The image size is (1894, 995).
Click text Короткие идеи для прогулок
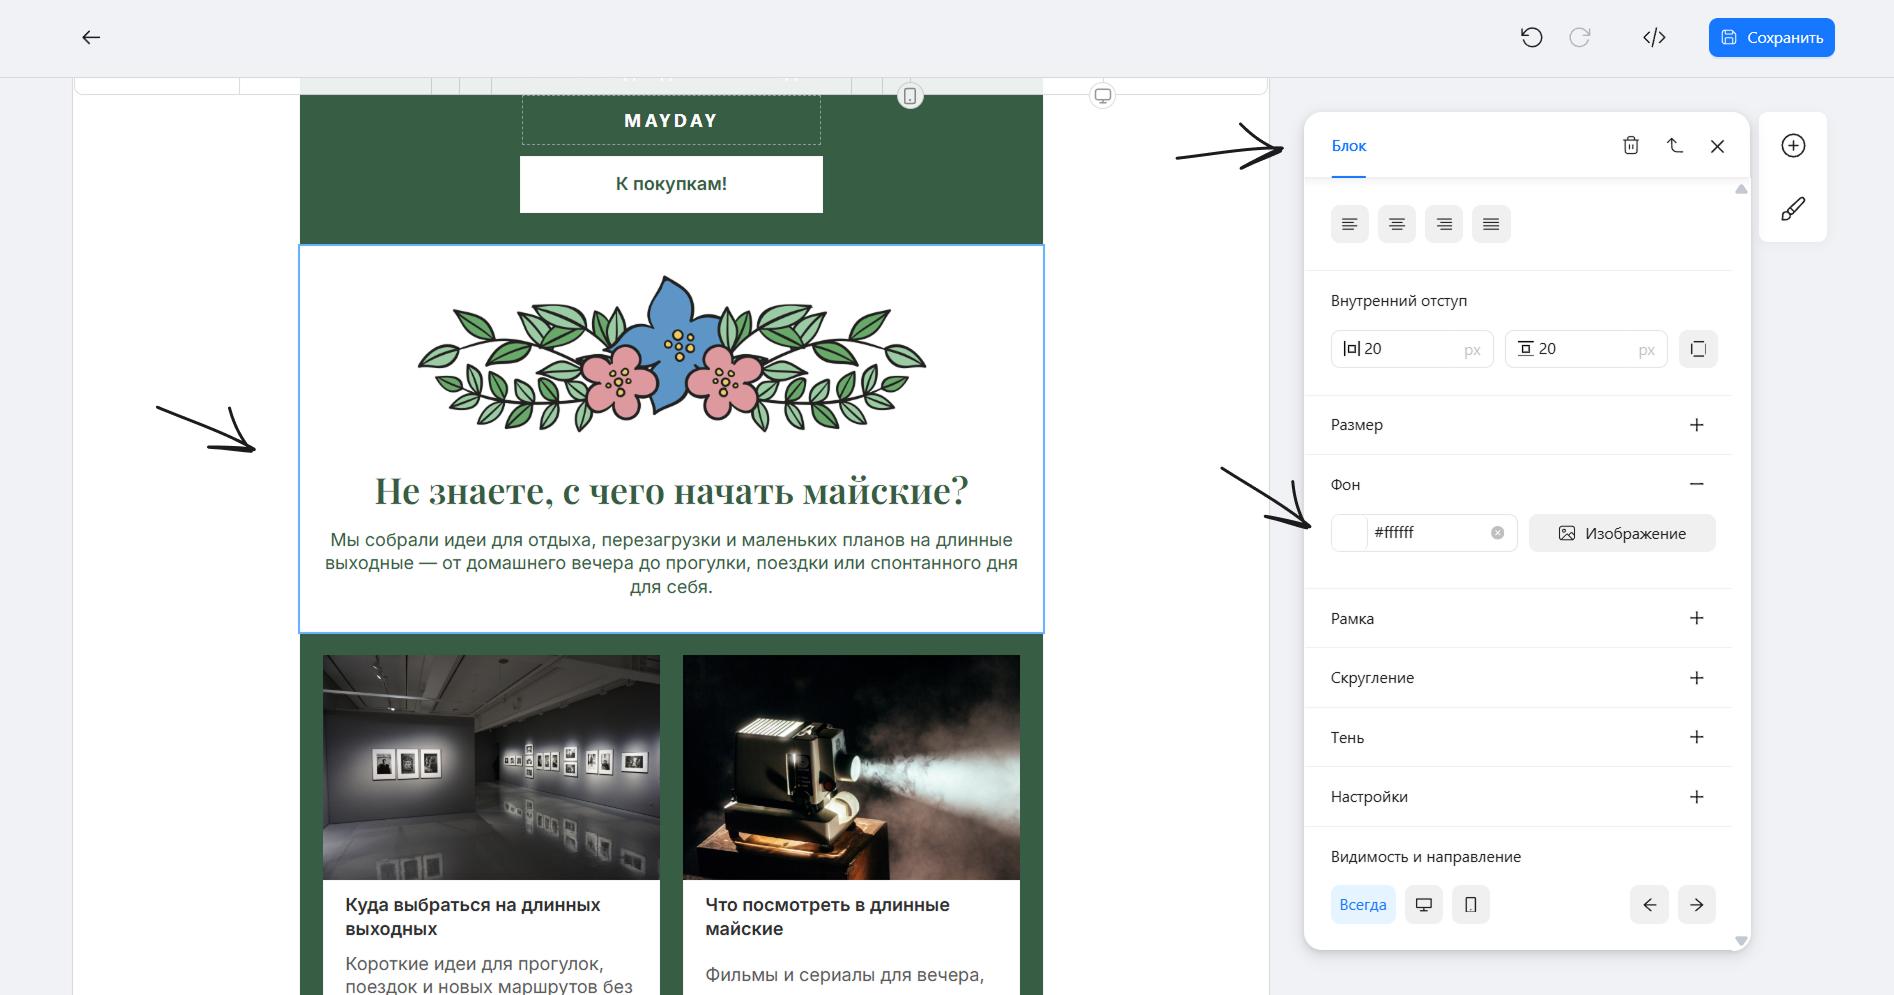pos(488,976)
